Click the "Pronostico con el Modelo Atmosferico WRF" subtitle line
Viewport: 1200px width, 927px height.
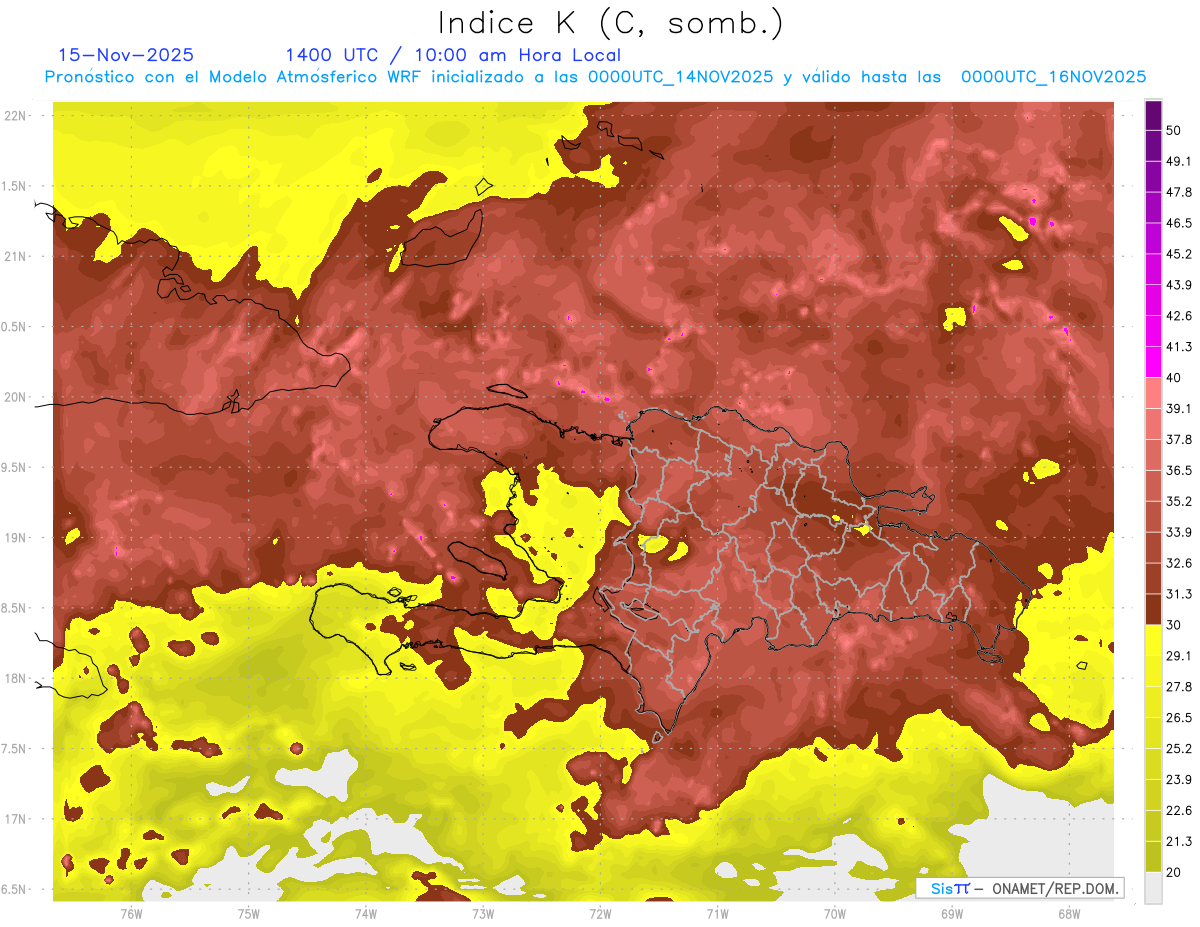pyautogui.click(x=595, y=77)
